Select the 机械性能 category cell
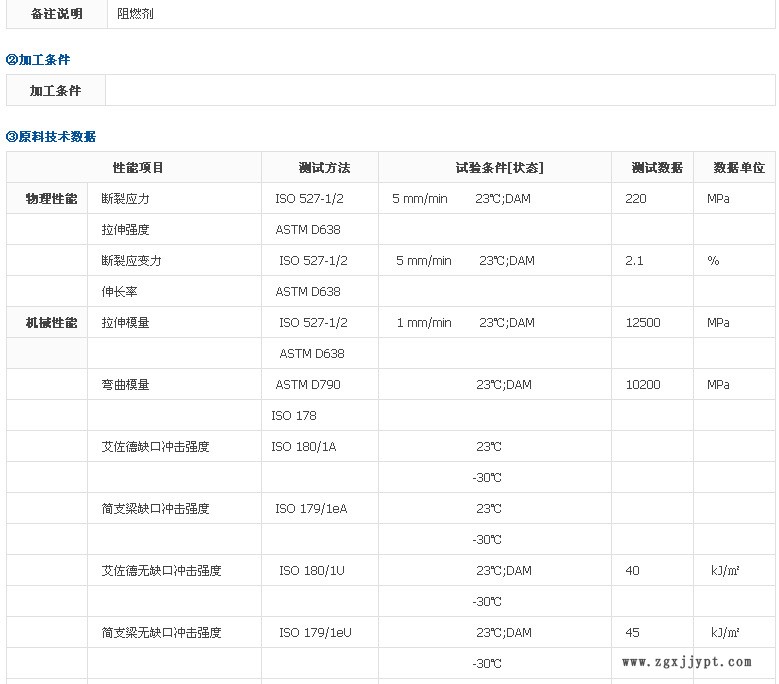Image resolution: width=779 pixels, height=684 pixels. coord(51,323)
